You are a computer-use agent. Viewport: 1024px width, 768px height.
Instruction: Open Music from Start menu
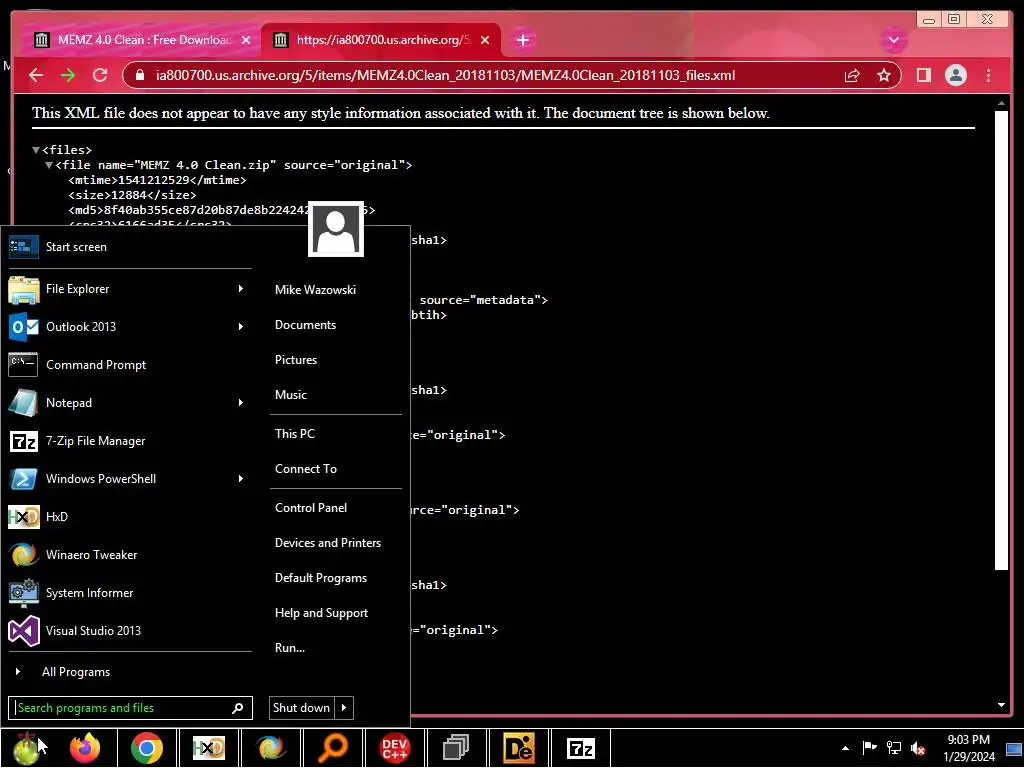click(x=291, y=394)
